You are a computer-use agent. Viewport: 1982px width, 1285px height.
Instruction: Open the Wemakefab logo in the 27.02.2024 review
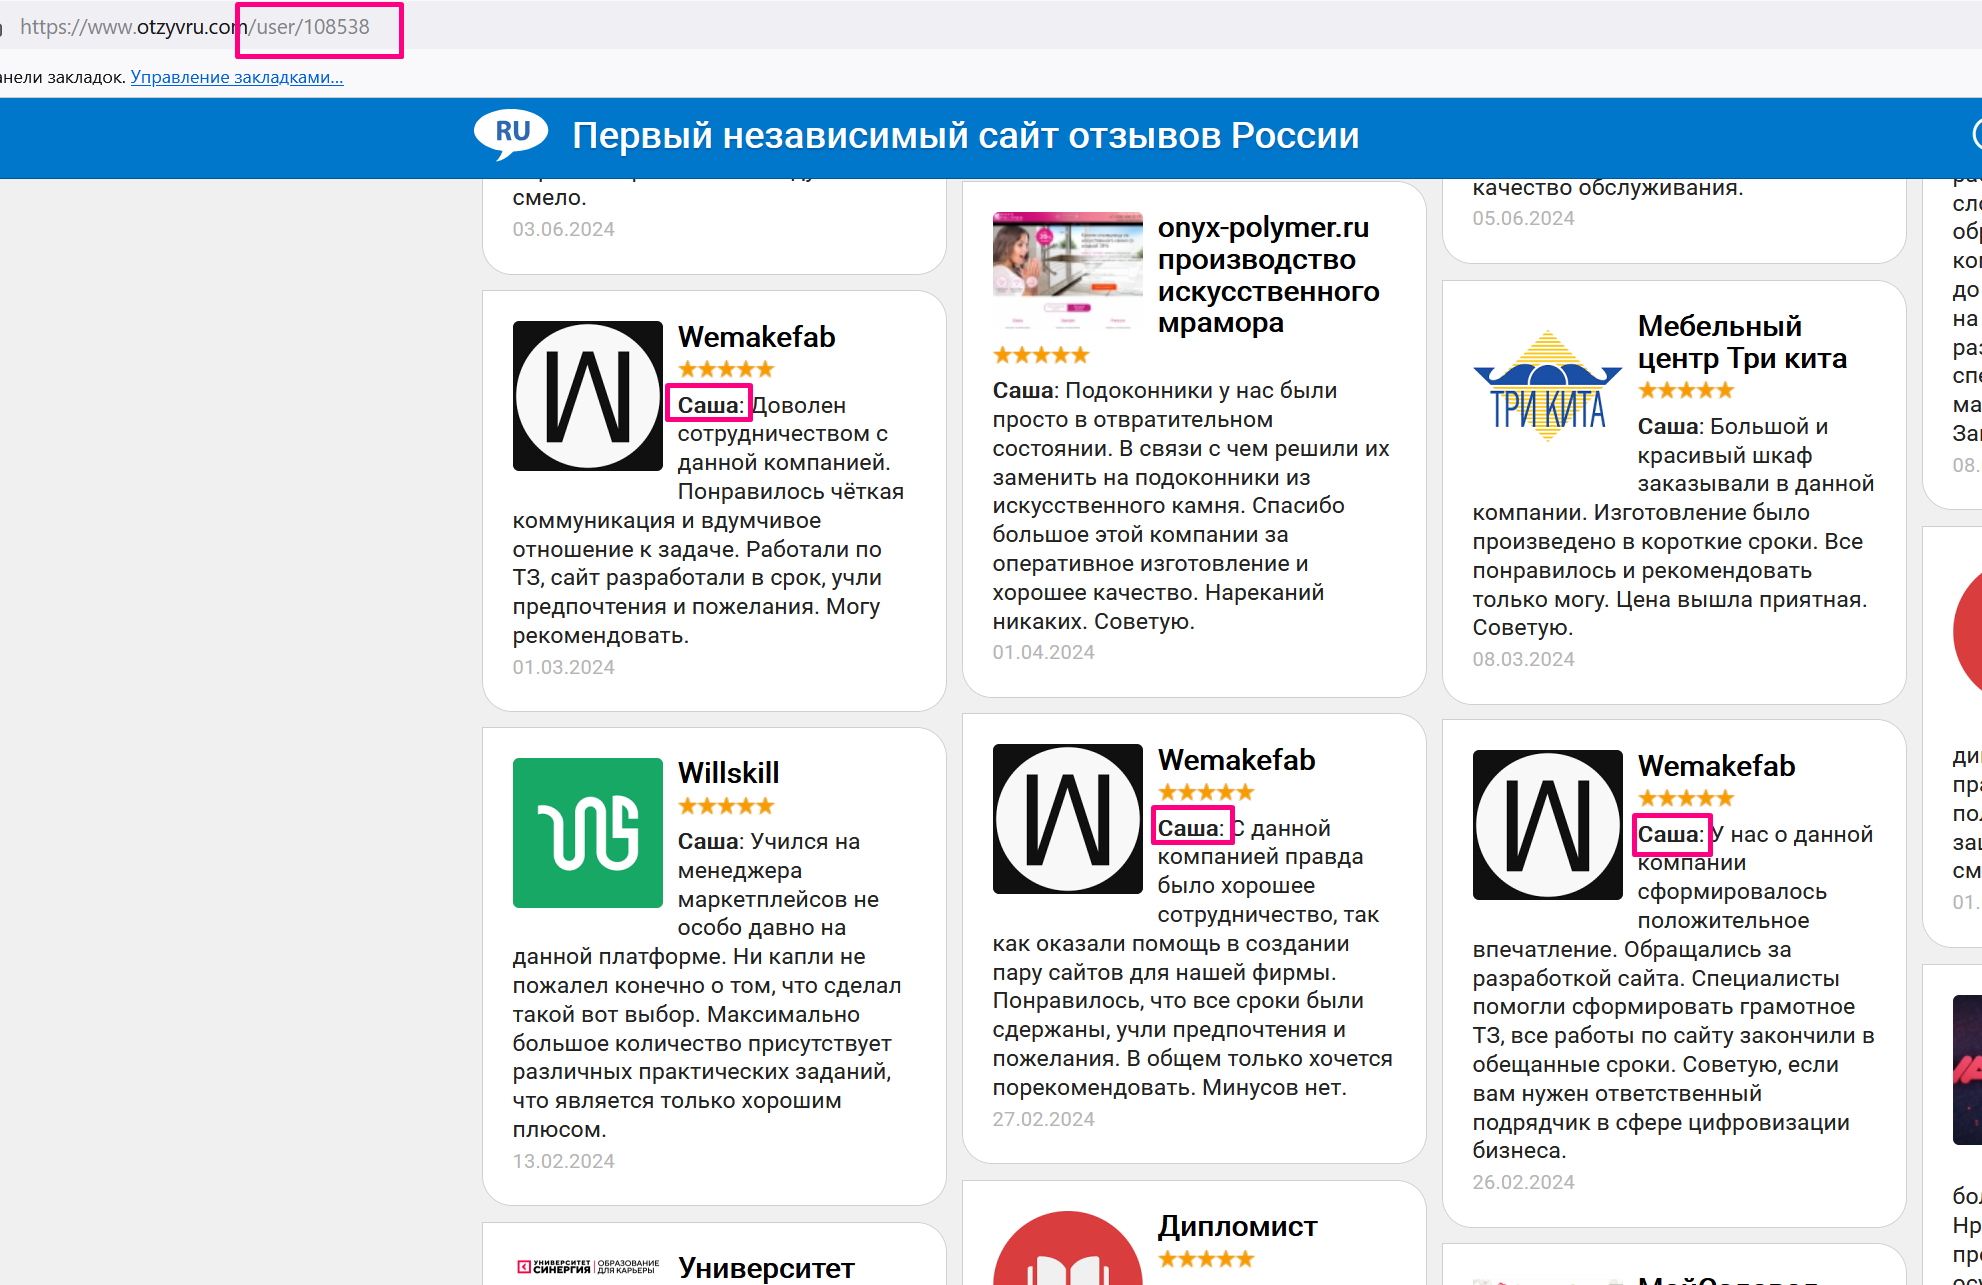pyautogui.click(x=1067, y=819)
